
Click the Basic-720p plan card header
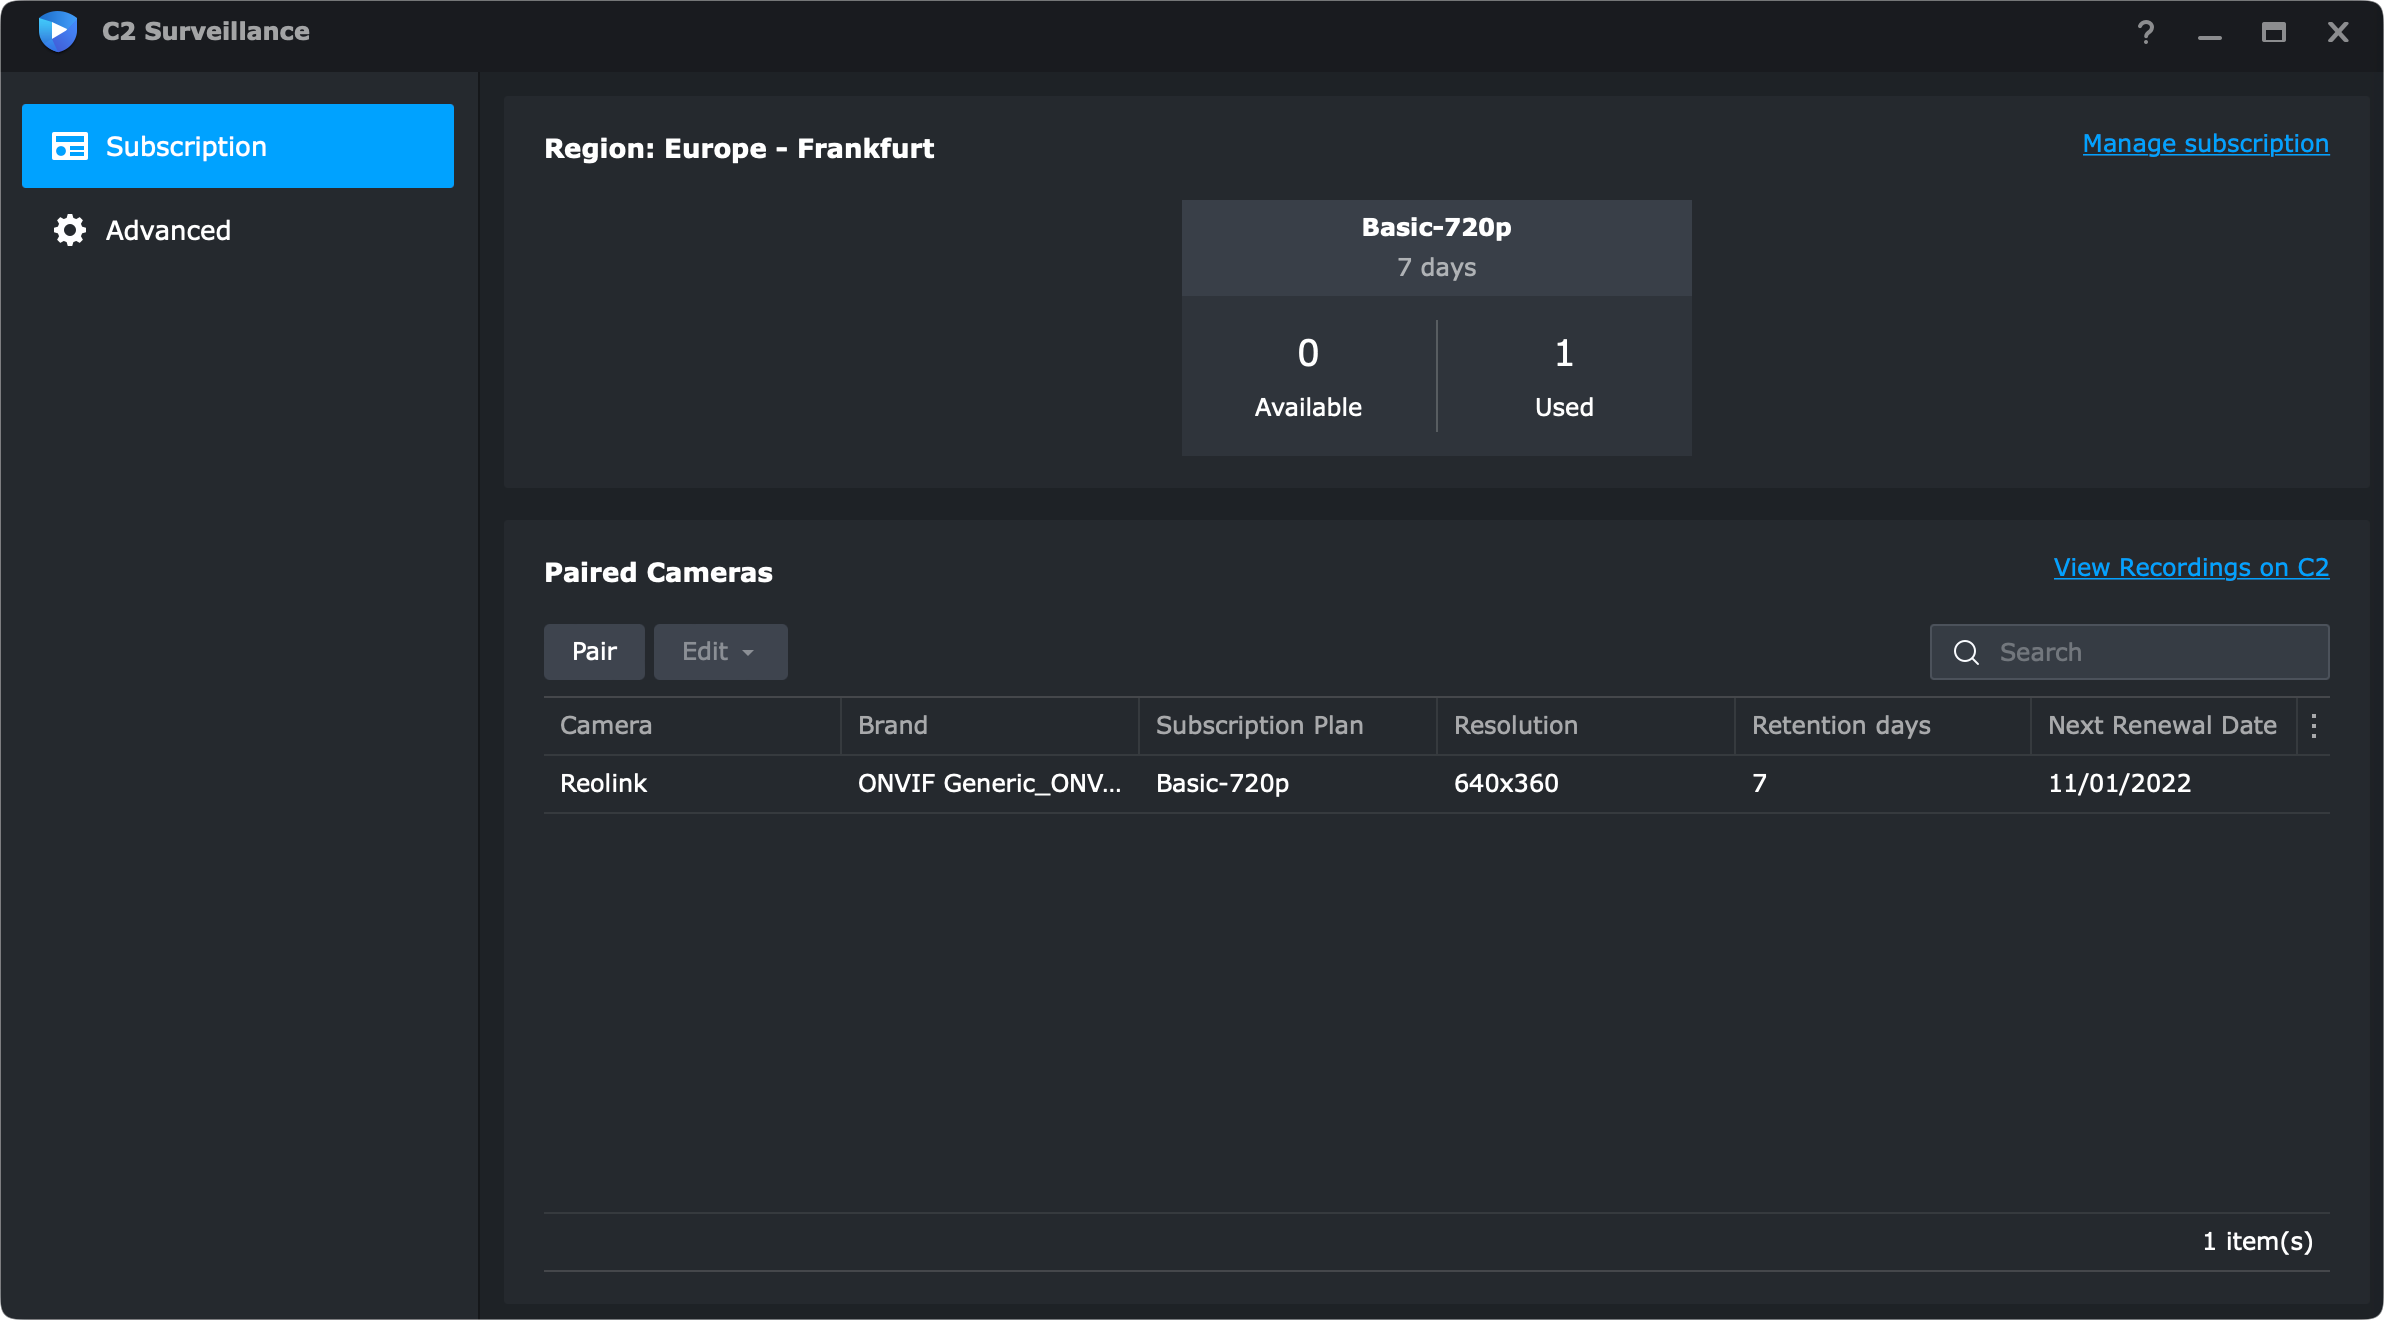point(1437,248)
